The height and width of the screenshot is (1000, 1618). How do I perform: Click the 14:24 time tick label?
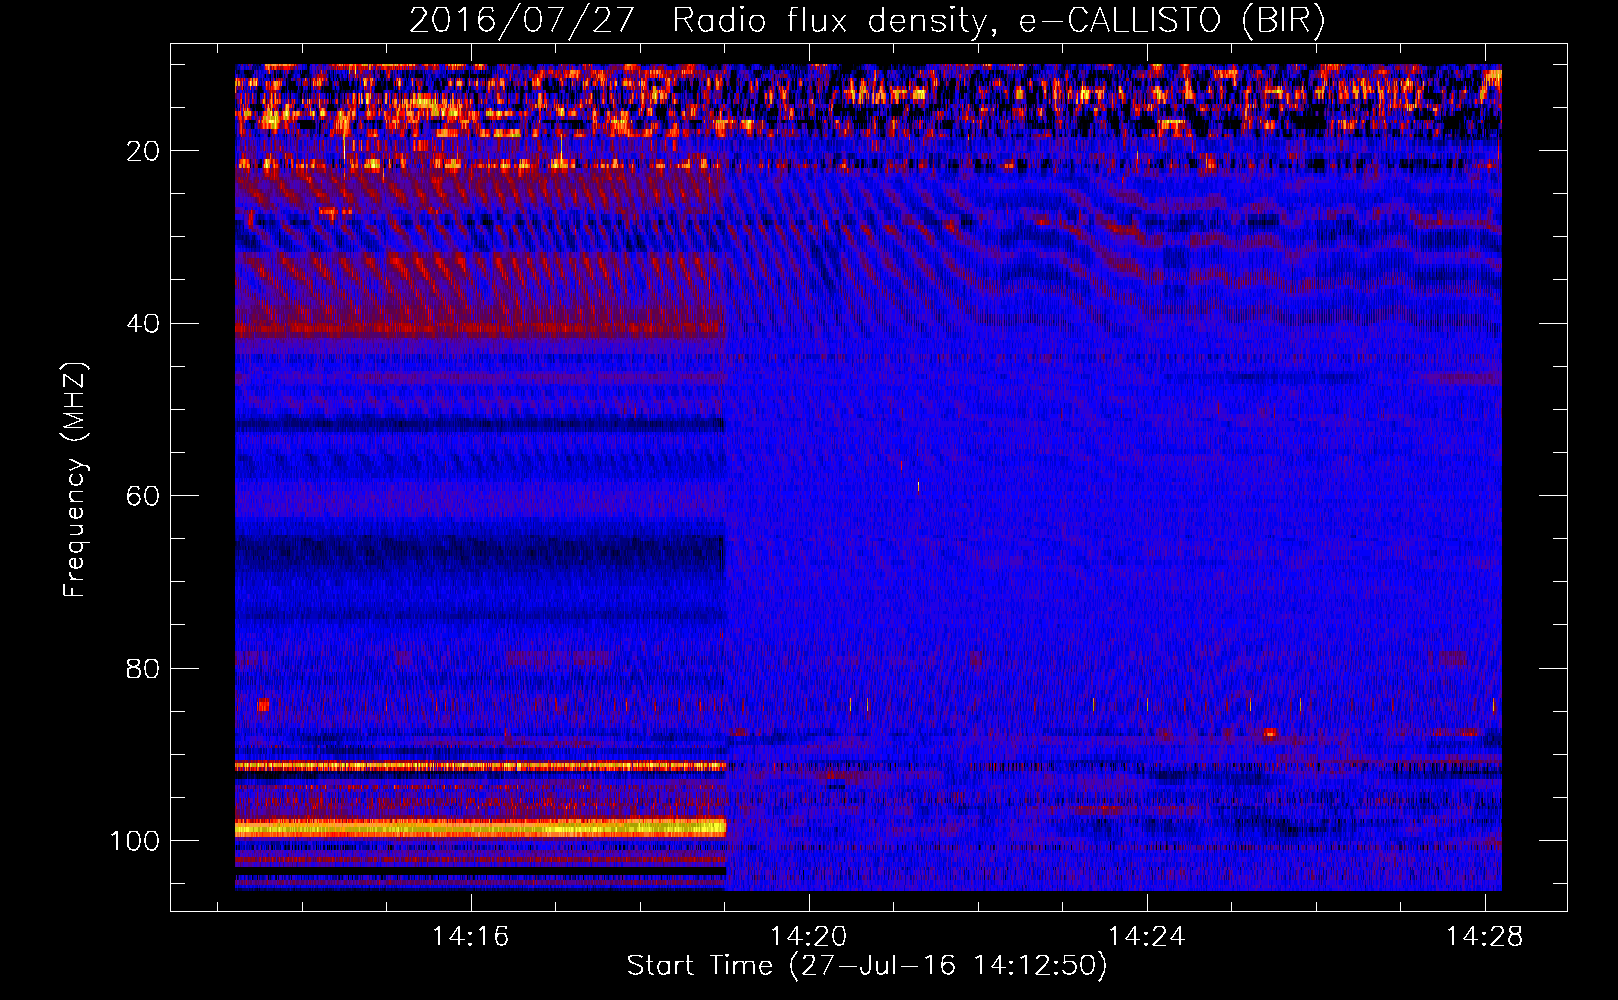1146,936
